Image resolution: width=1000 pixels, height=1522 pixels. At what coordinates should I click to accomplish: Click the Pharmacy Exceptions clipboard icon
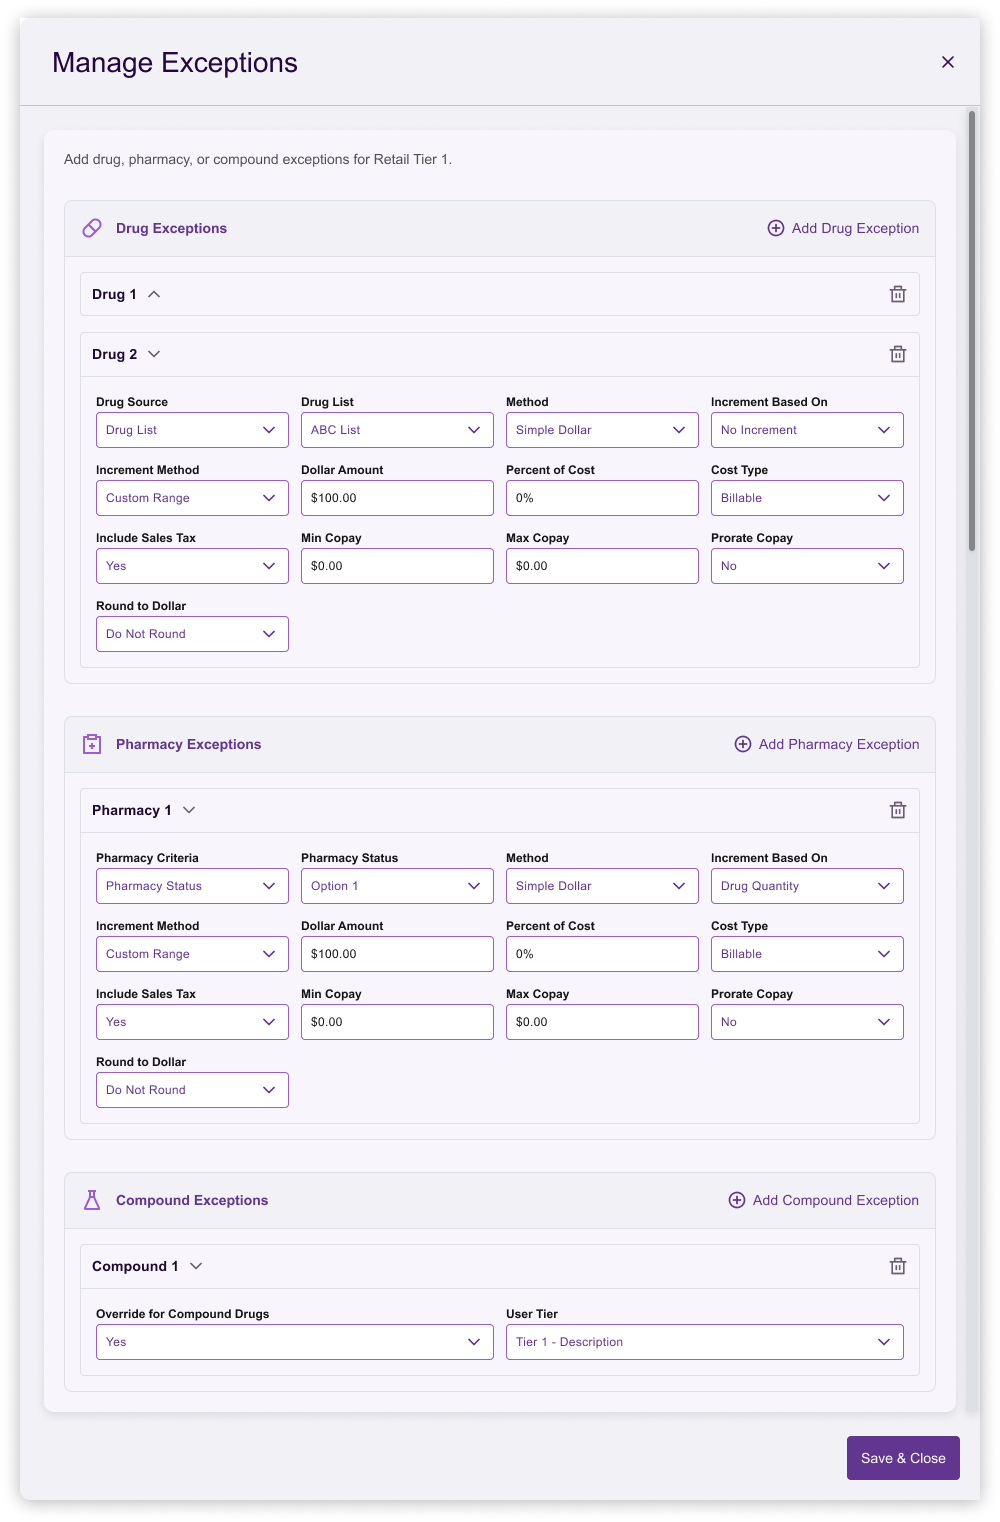pos(92,744)
